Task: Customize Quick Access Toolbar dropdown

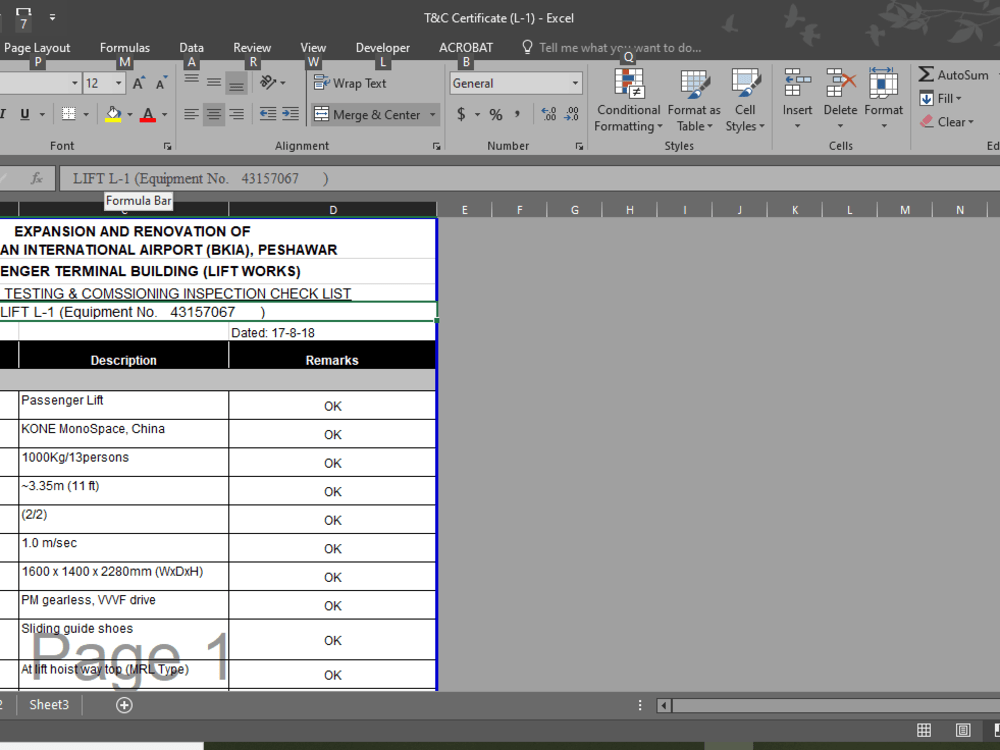Action: click(52, 18)
